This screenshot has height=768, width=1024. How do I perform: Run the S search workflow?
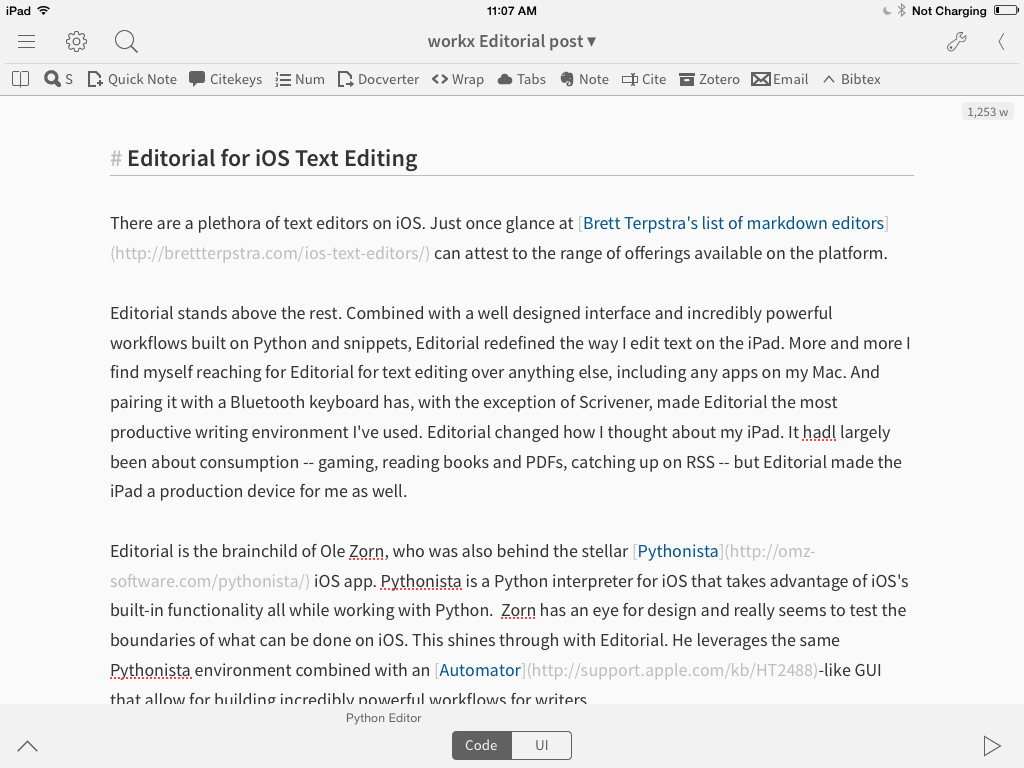click(x=58, y=79)
